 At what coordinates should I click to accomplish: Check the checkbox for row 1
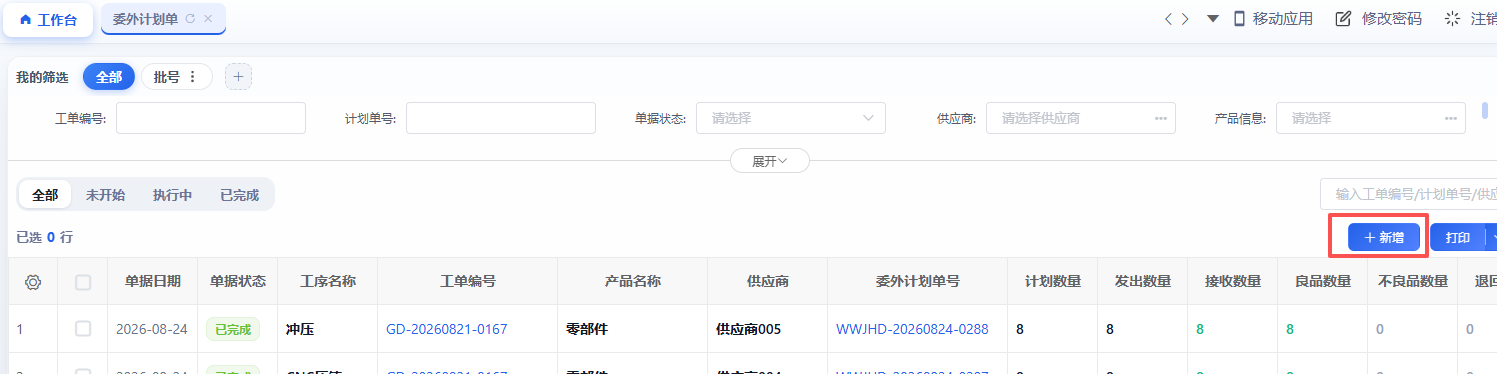coord(83,328)
